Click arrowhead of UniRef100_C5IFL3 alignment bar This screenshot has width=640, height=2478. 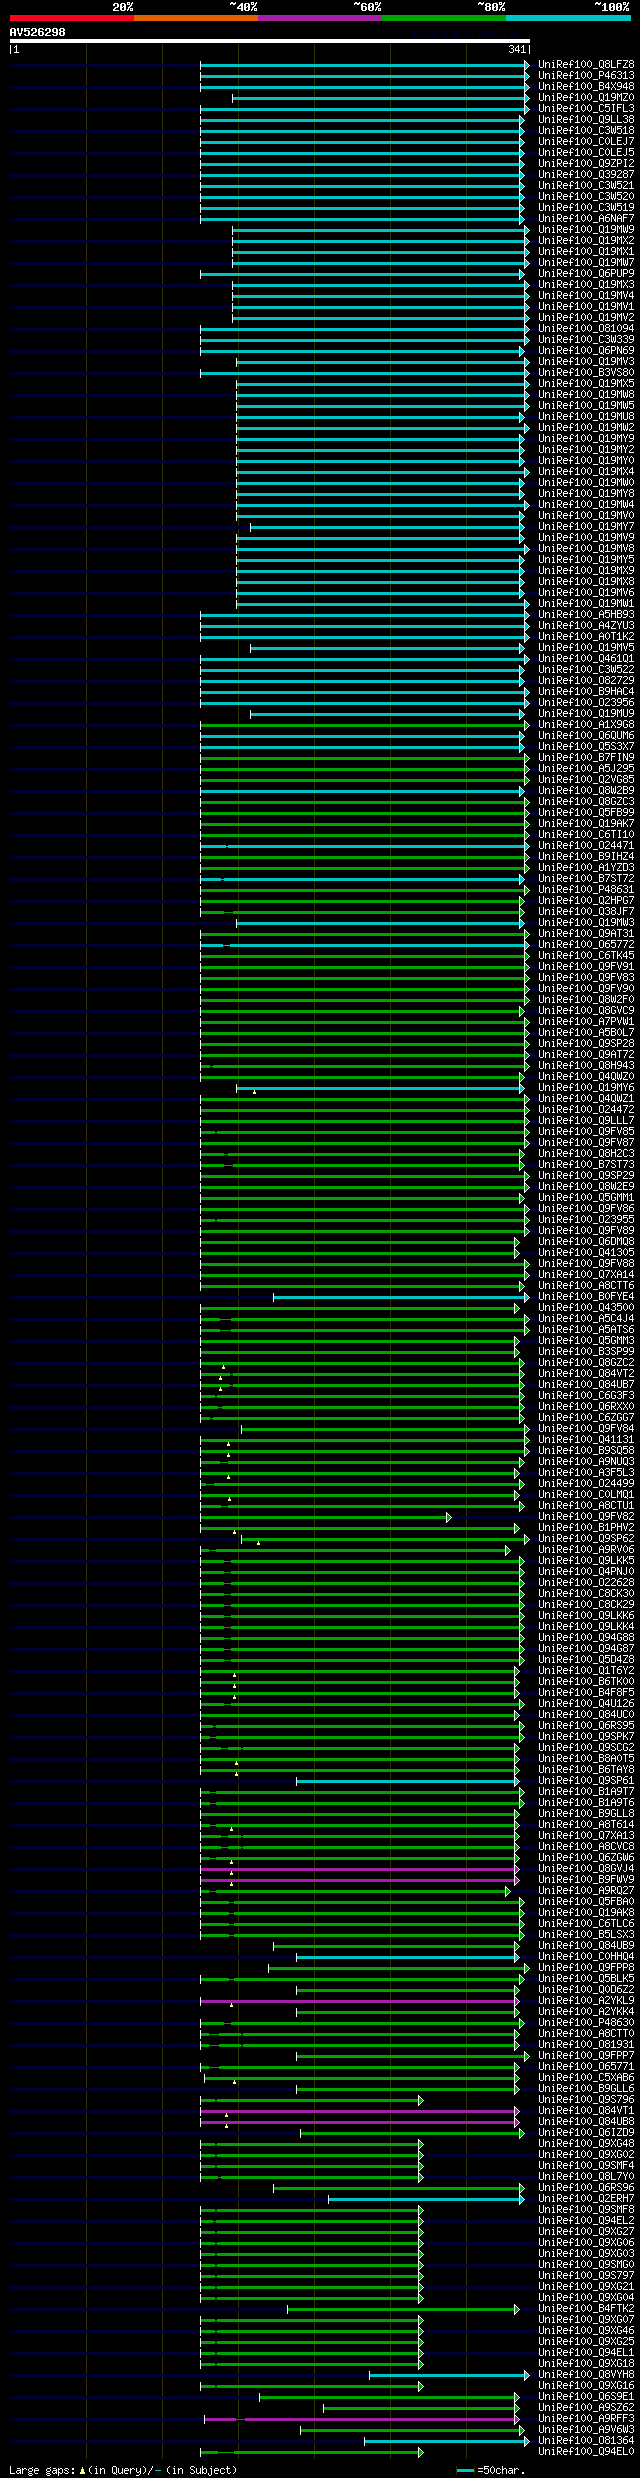point(527,109)
